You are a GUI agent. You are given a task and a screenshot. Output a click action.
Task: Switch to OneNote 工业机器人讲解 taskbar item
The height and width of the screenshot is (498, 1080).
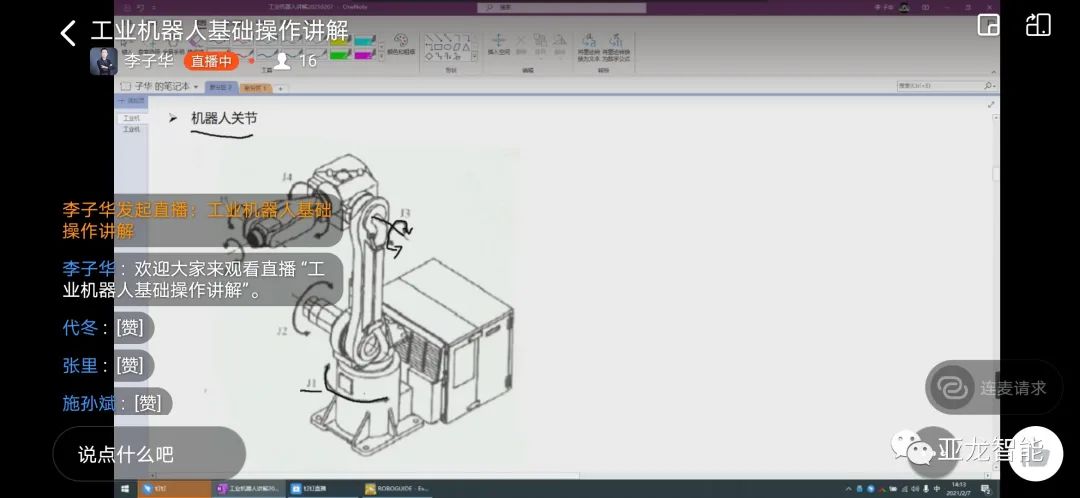pos(248,489)
